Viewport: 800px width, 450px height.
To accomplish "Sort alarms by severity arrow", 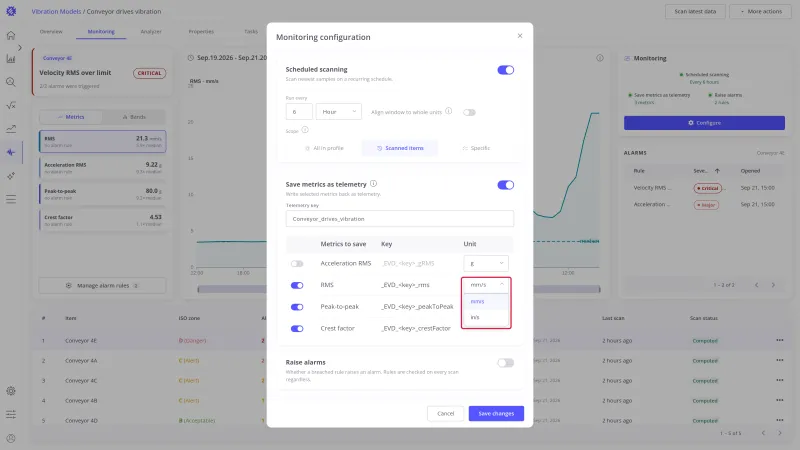I will 717,171.
